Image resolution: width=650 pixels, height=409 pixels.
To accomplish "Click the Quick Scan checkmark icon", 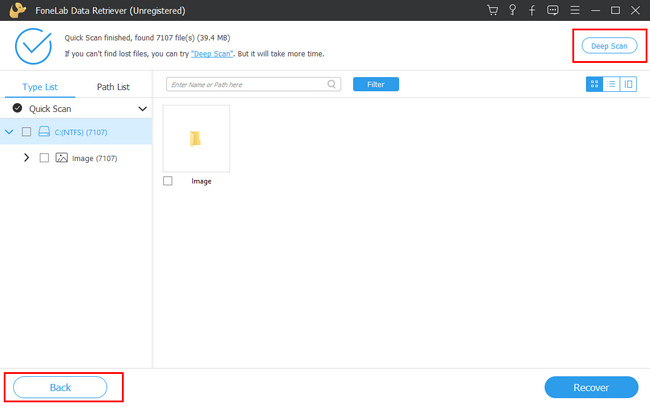I will [x=17, y=108].
